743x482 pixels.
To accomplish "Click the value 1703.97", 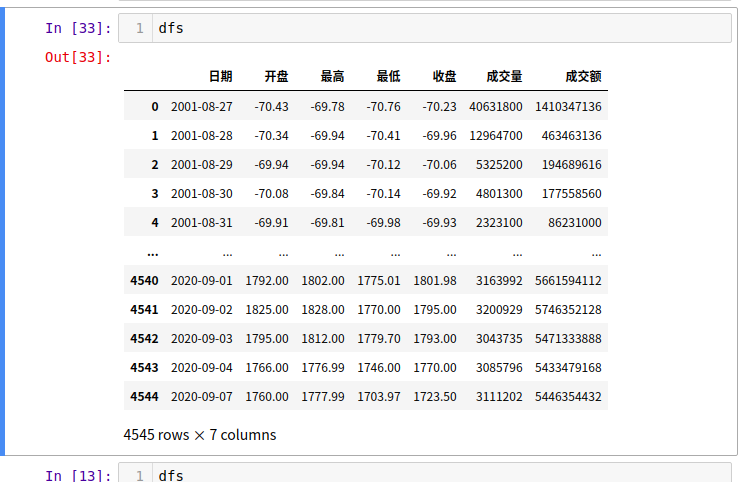I will click(x=379, y=396).
